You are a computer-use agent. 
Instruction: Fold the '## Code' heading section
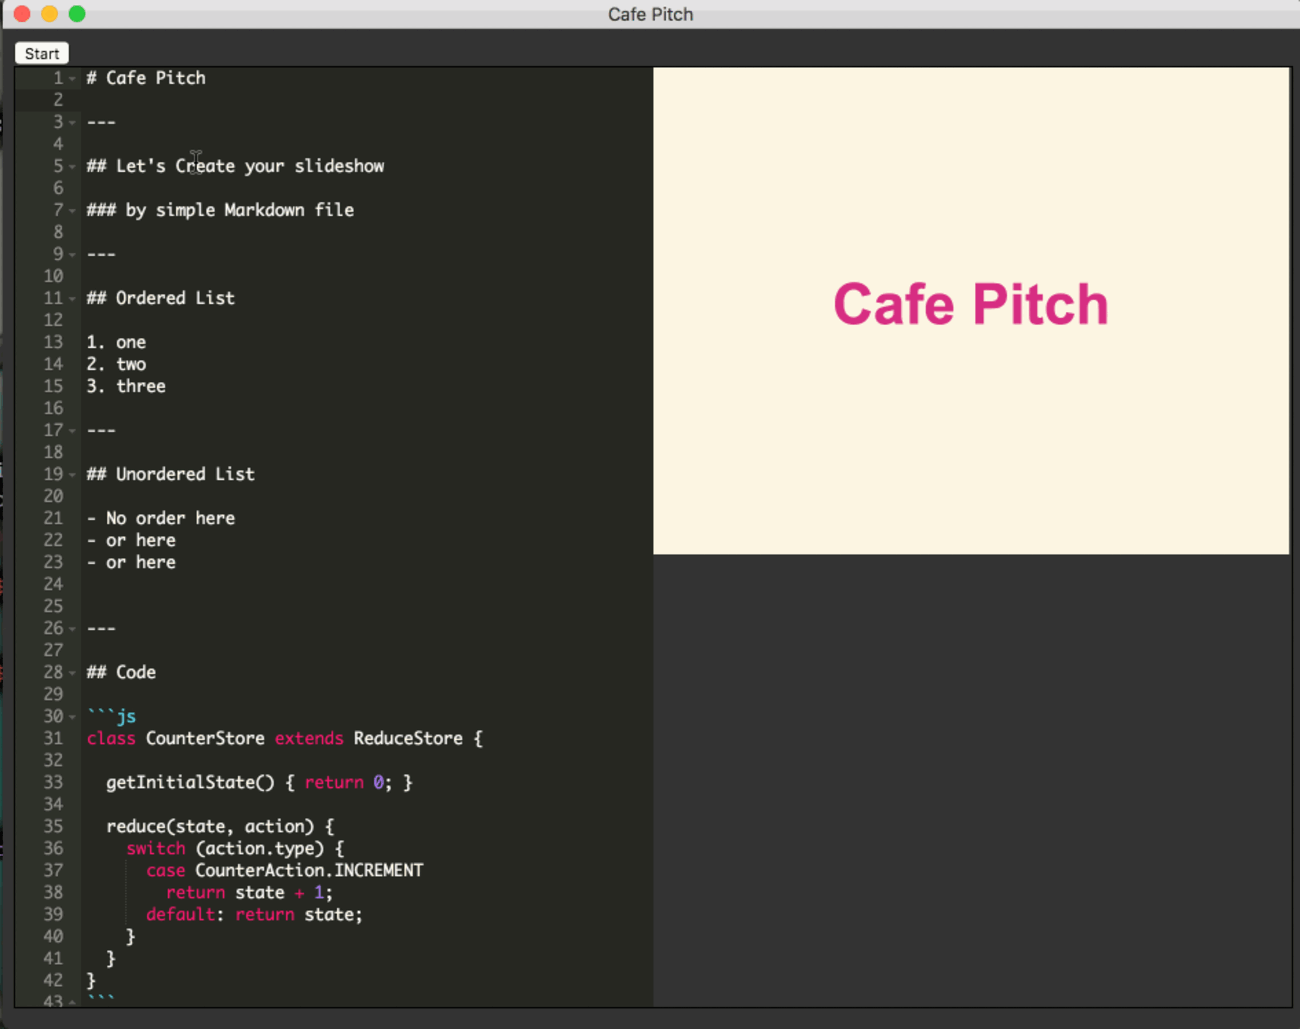coord(73,673)
